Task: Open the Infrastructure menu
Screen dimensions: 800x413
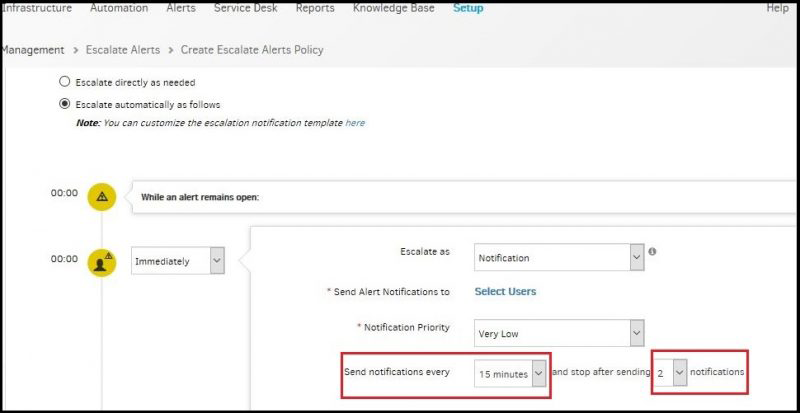Action: pyautogui.click(x=37, y=8)
